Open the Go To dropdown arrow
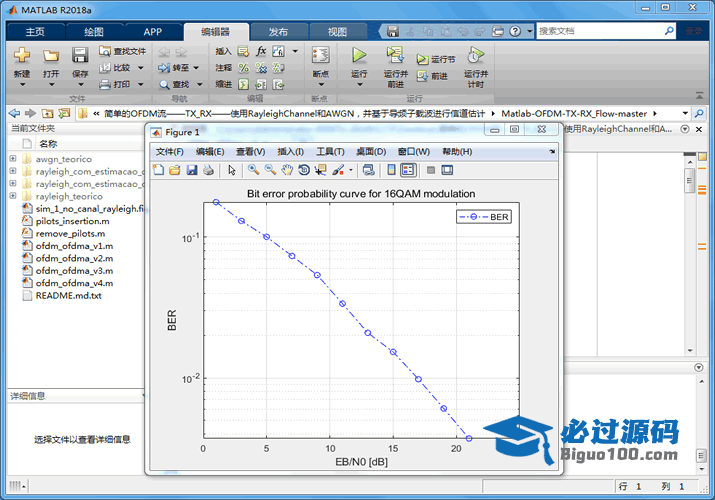Image resolution: width=715 pixels, height=500 pixels. point(196,68)
